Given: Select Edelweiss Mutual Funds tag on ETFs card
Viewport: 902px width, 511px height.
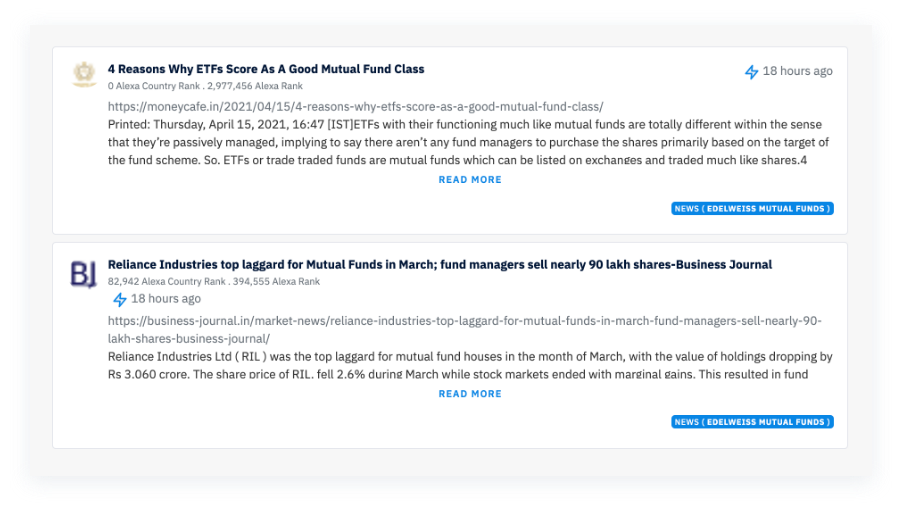Looking at the screenshot, I should 752,208.
